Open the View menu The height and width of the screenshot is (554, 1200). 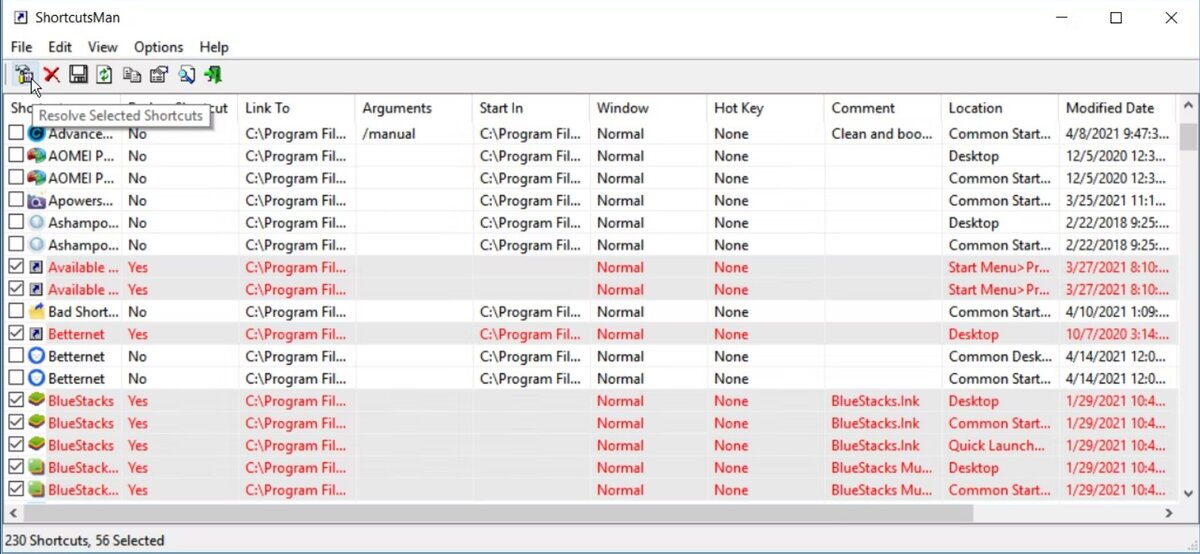102,47
